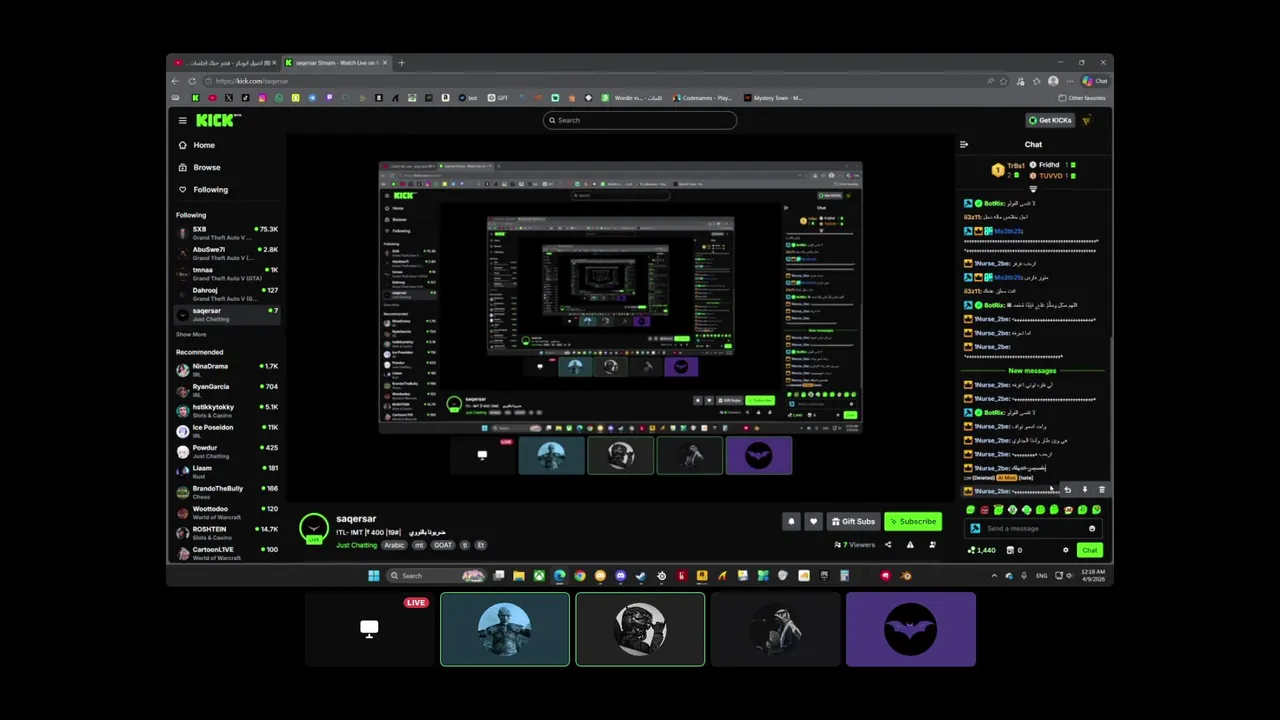Click the share stream icon
Image resolution: width=1280 pixels, height=720 pixels.
click(x=888, y=545)
